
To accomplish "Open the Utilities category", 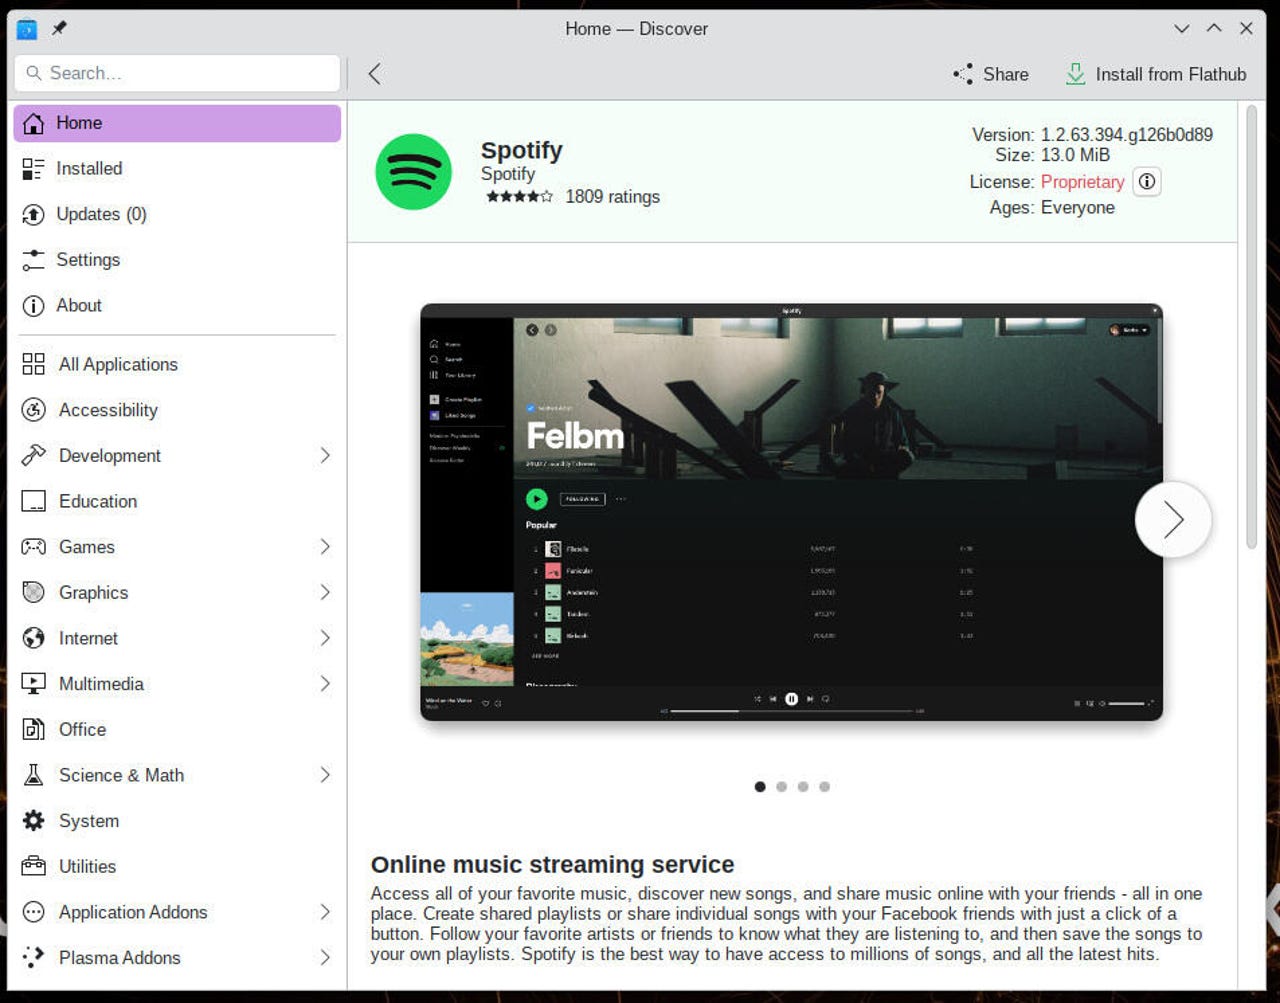I will (x=87, y=866).
